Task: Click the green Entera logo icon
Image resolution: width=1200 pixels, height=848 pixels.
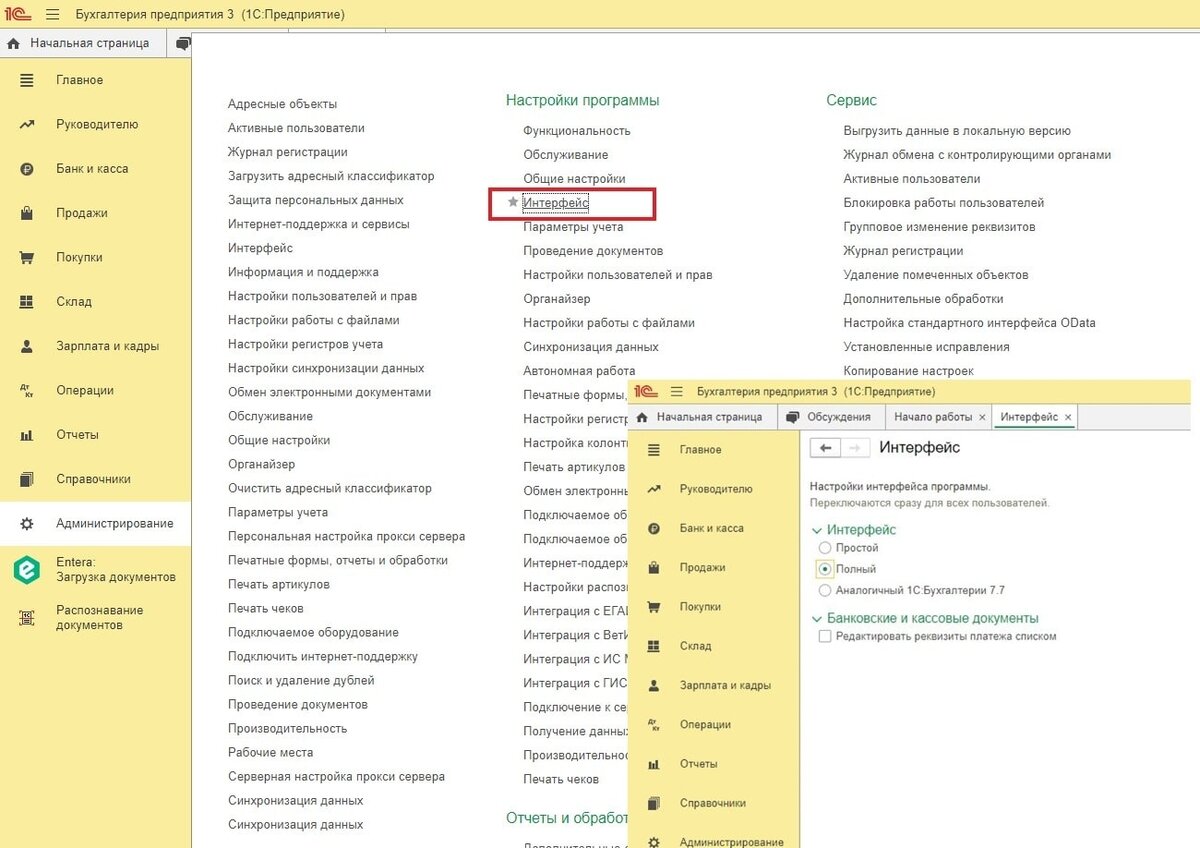Action: tap(27, 569)
